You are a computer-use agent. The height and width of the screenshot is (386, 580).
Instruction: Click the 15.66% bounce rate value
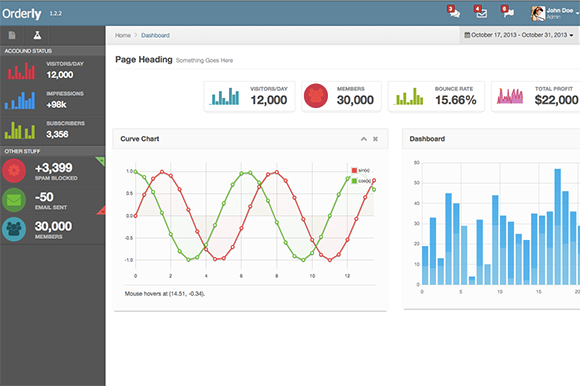456,100
